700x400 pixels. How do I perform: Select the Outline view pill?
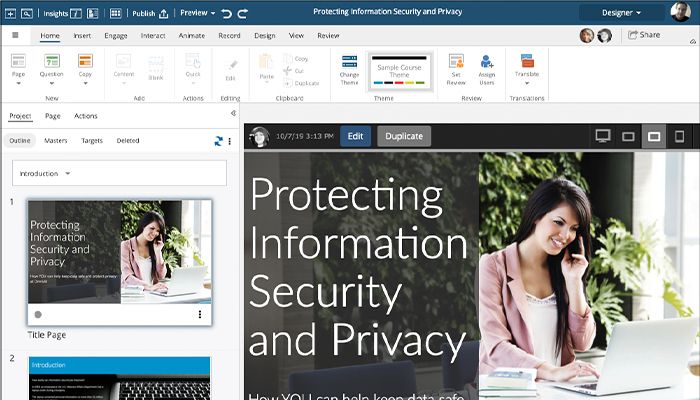21,141
